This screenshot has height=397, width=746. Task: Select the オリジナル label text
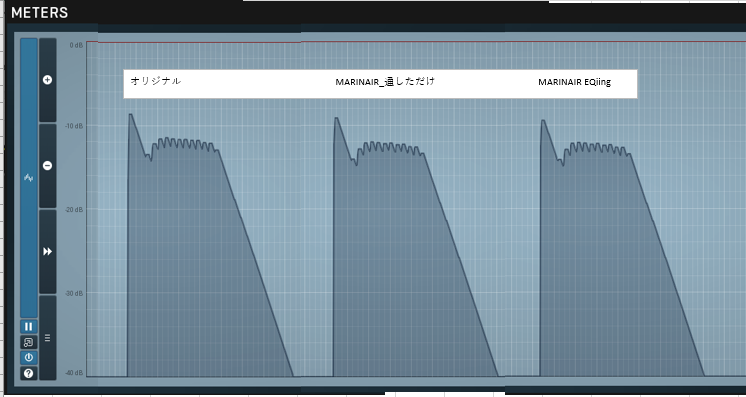(156, 81)
